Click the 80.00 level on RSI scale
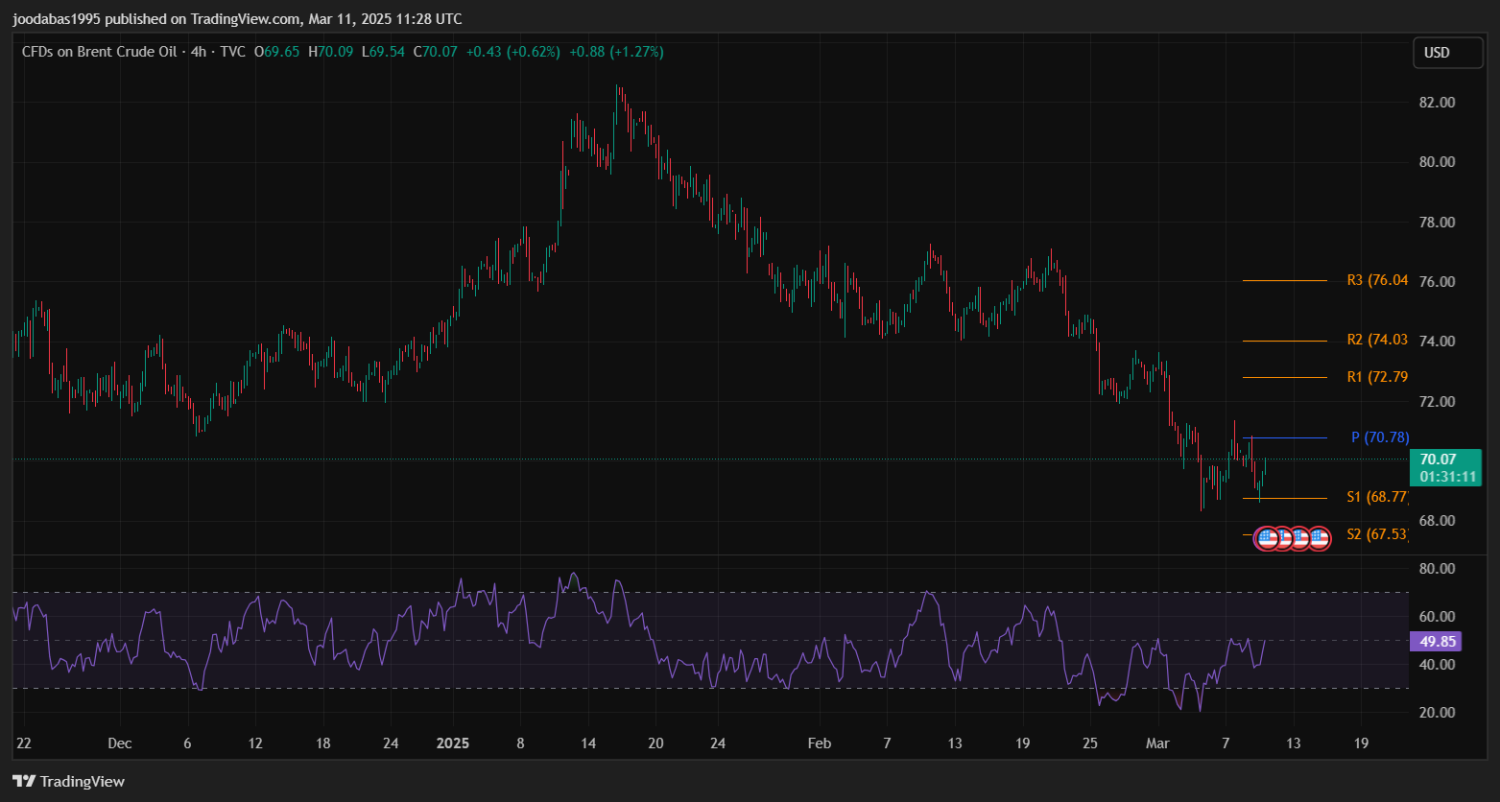This screenshot has height=802, width=1500. [x=1436, y=568]
